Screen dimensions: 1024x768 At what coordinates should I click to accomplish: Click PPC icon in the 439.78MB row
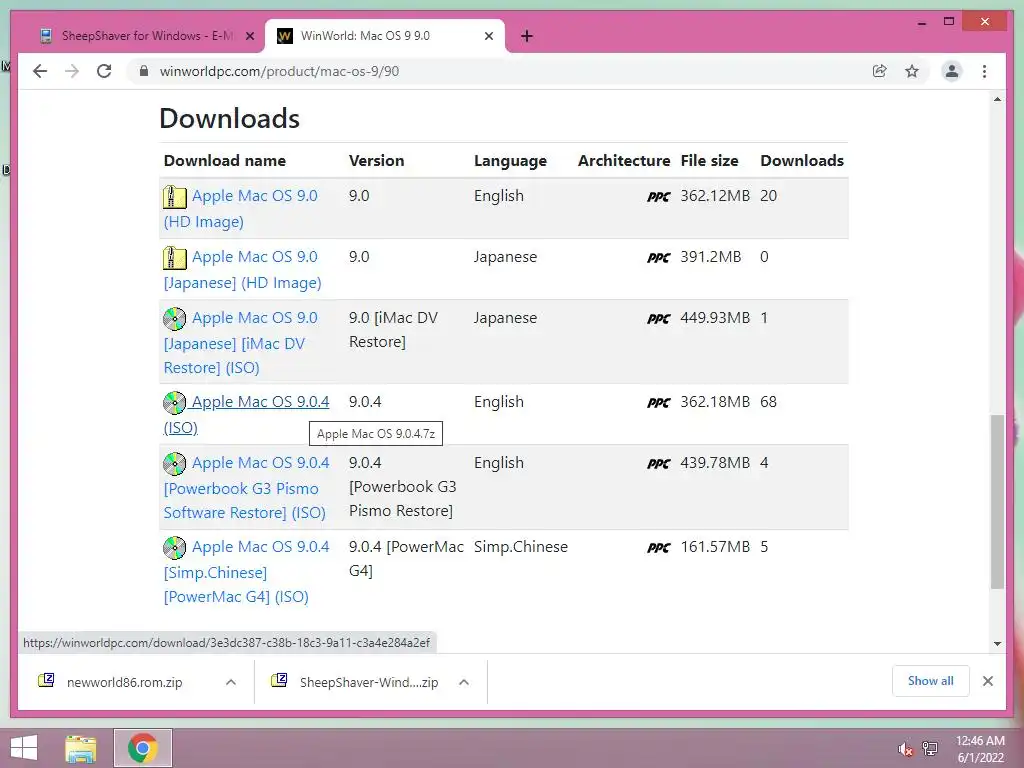[658, 464]
